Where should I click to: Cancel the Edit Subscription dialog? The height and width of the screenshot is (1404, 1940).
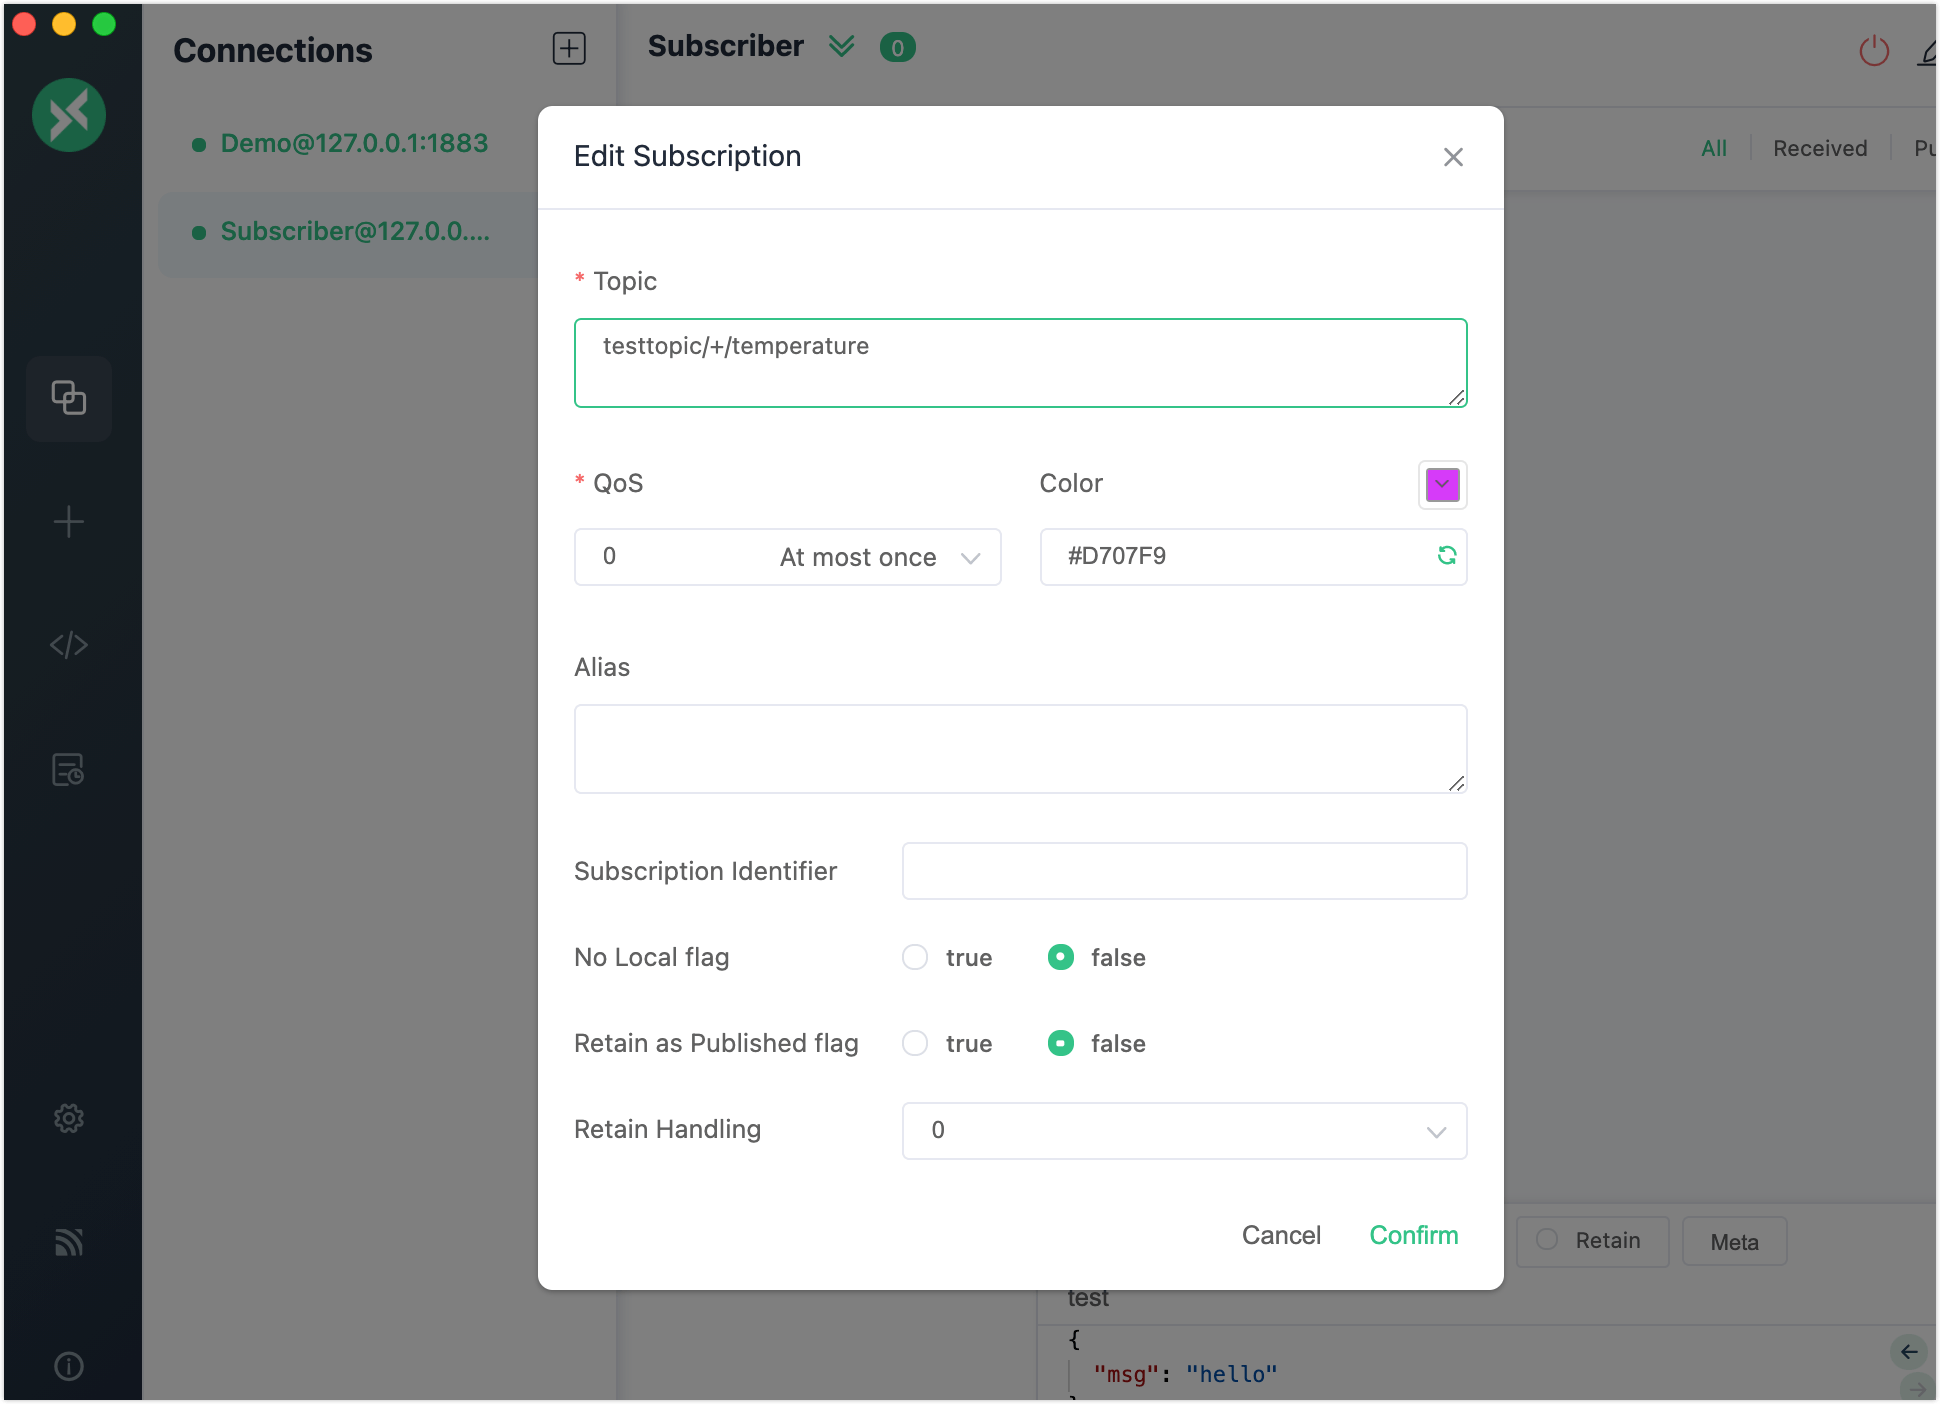click(x=1280, y=1235)
